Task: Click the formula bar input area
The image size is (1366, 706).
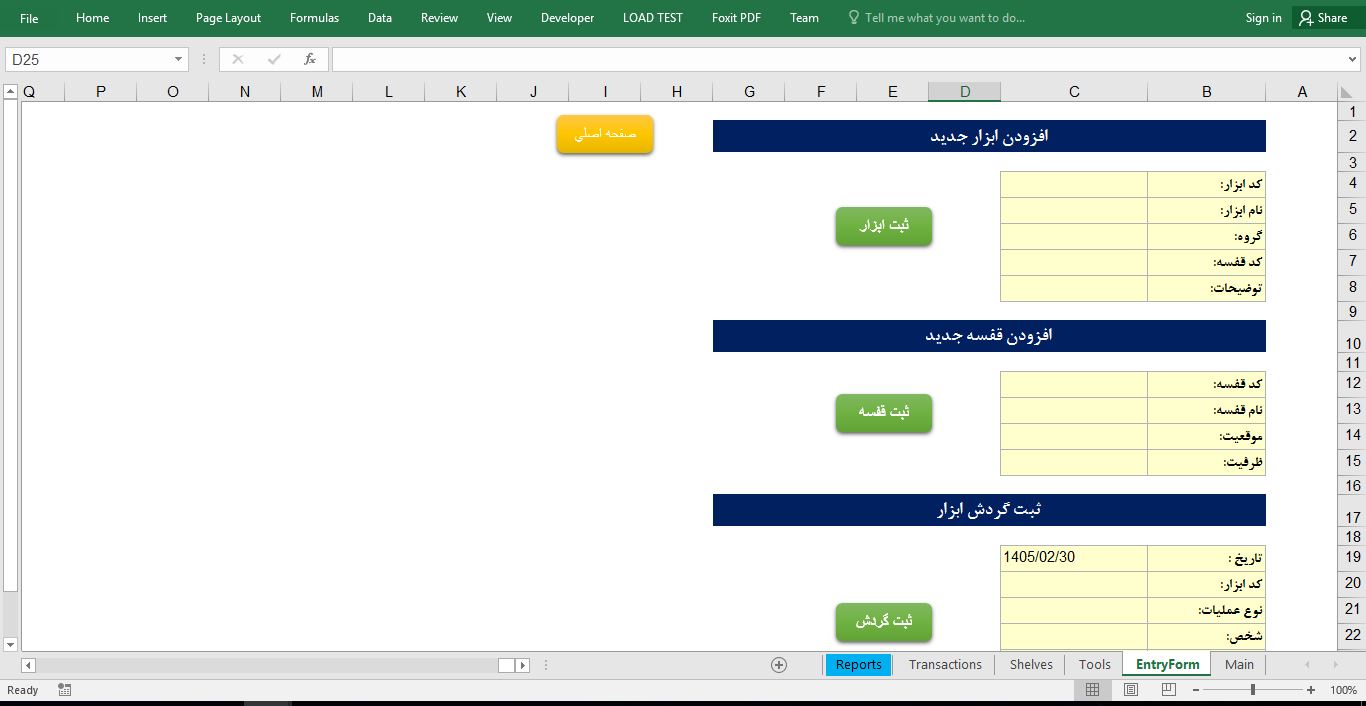Action: click(838, 60)
